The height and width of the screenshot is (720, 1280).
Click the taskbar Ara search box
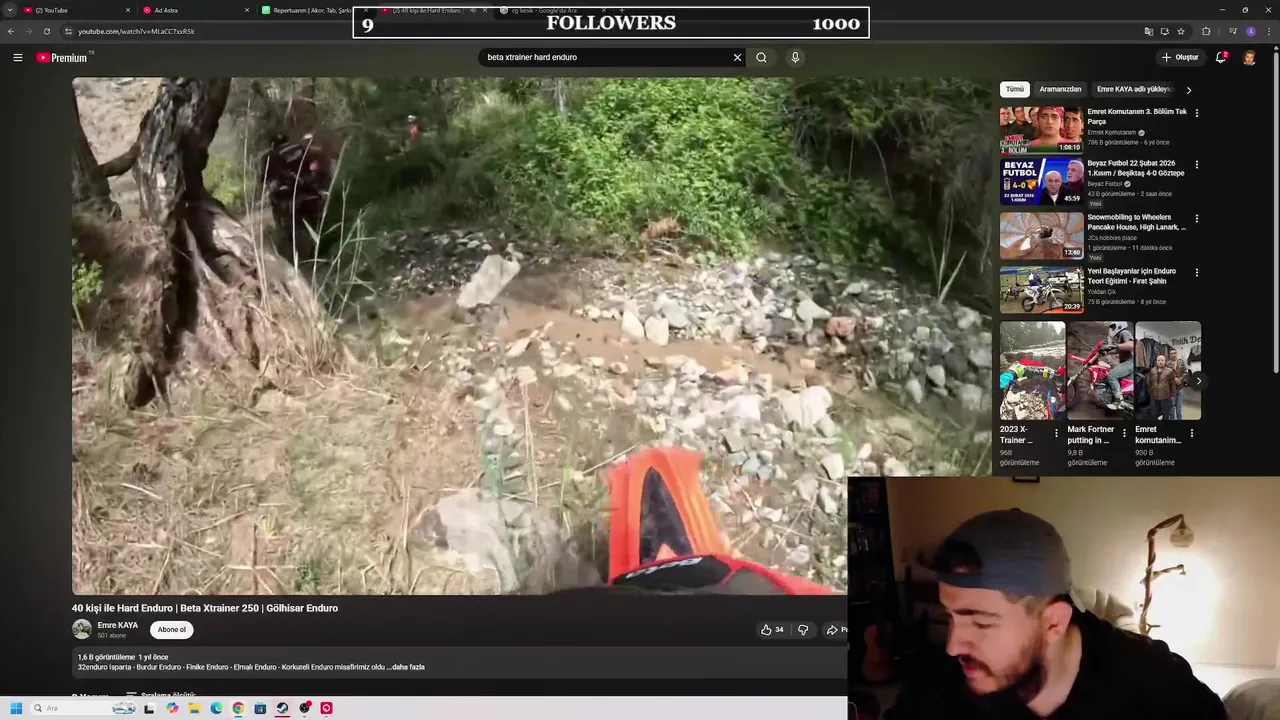[83, 708]
